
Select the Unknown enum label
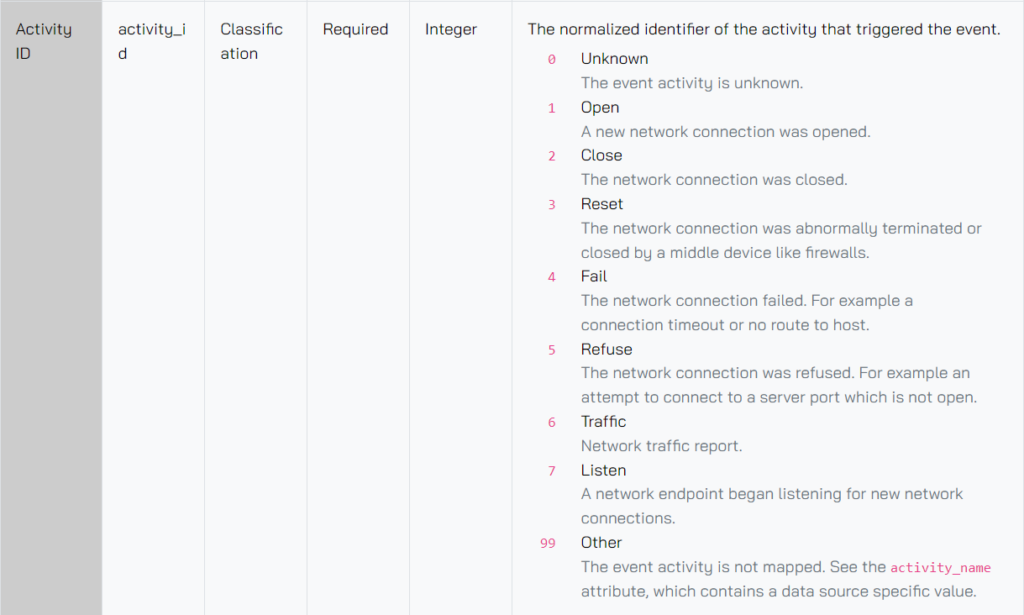614,59
